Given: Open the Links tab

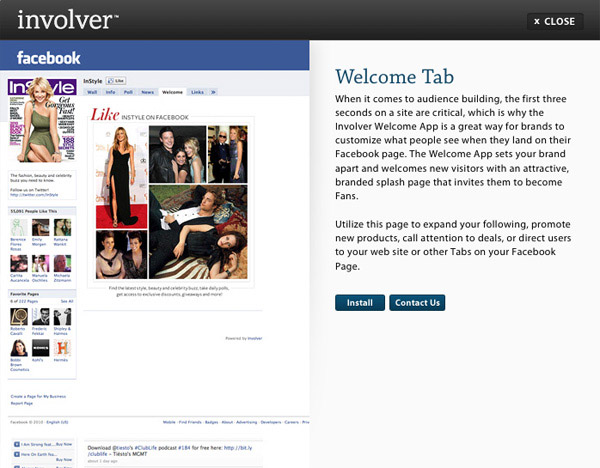Looking at the screenshot, I should click(197, 92).
